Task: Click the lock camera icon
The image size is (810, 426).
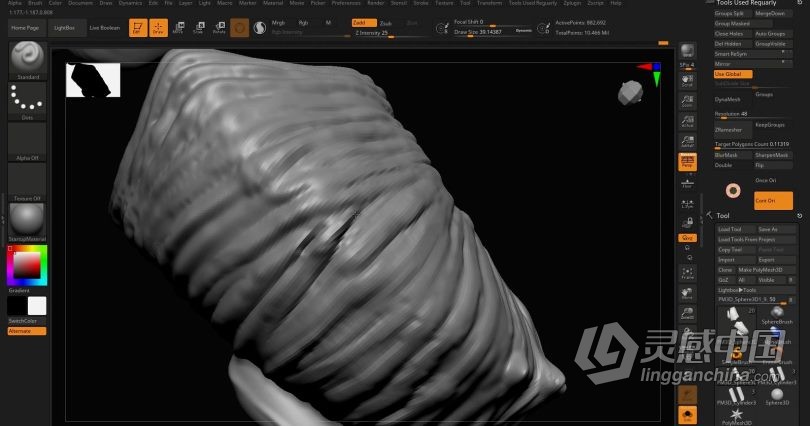Action: [688, 222]
